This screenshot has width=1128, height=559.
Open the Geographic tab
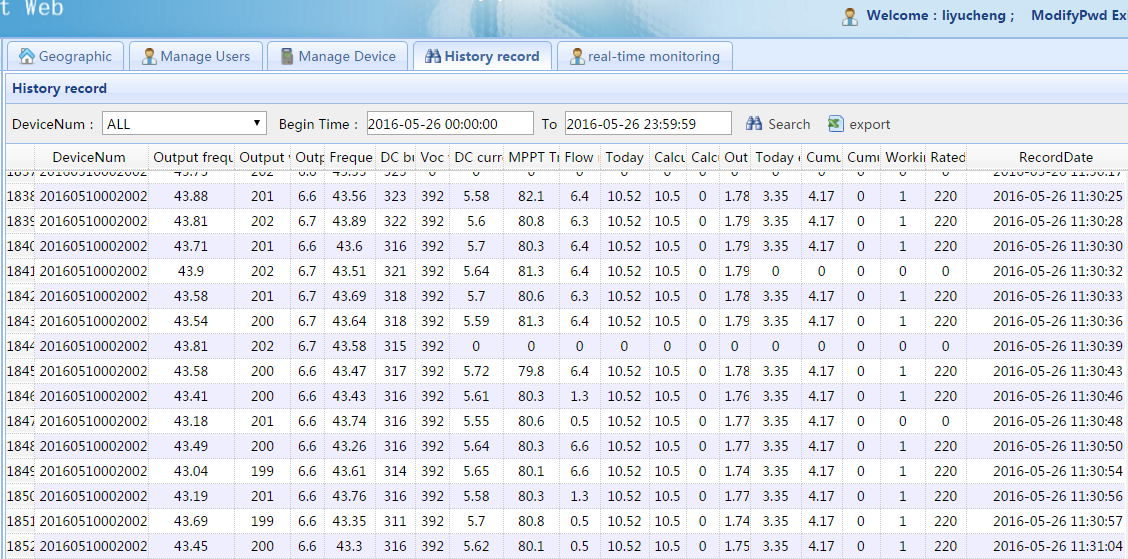65,56
